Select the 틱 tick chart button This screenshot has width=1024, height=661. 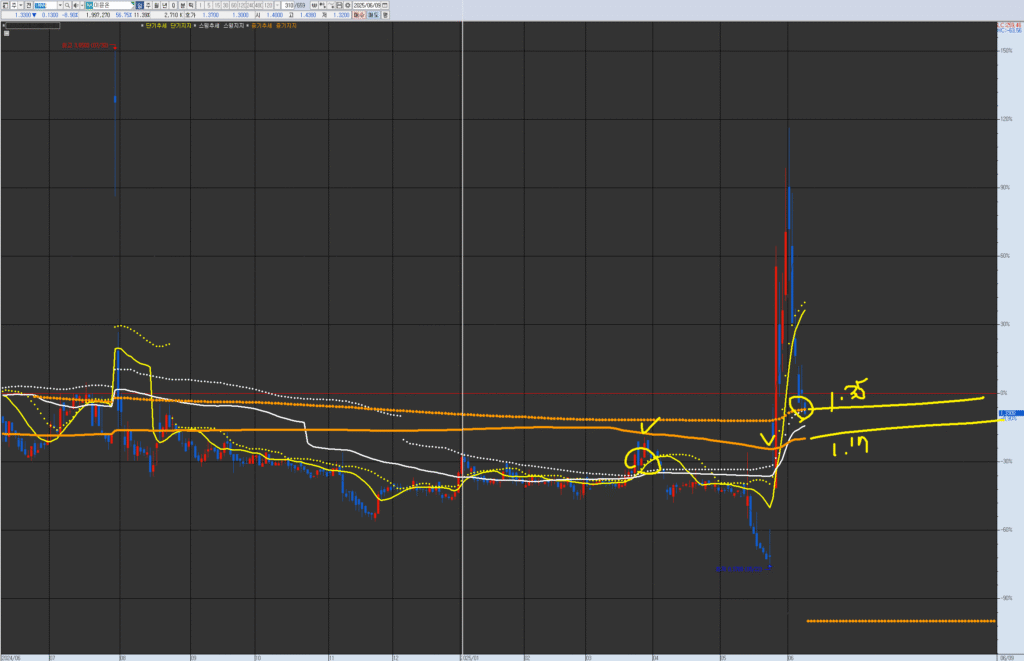pyautogui.click(x=191, y=5)
